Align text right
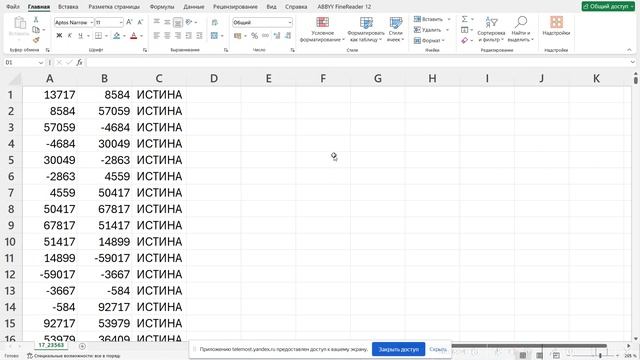This screenshot has height=360, width=640. [178, 36]
